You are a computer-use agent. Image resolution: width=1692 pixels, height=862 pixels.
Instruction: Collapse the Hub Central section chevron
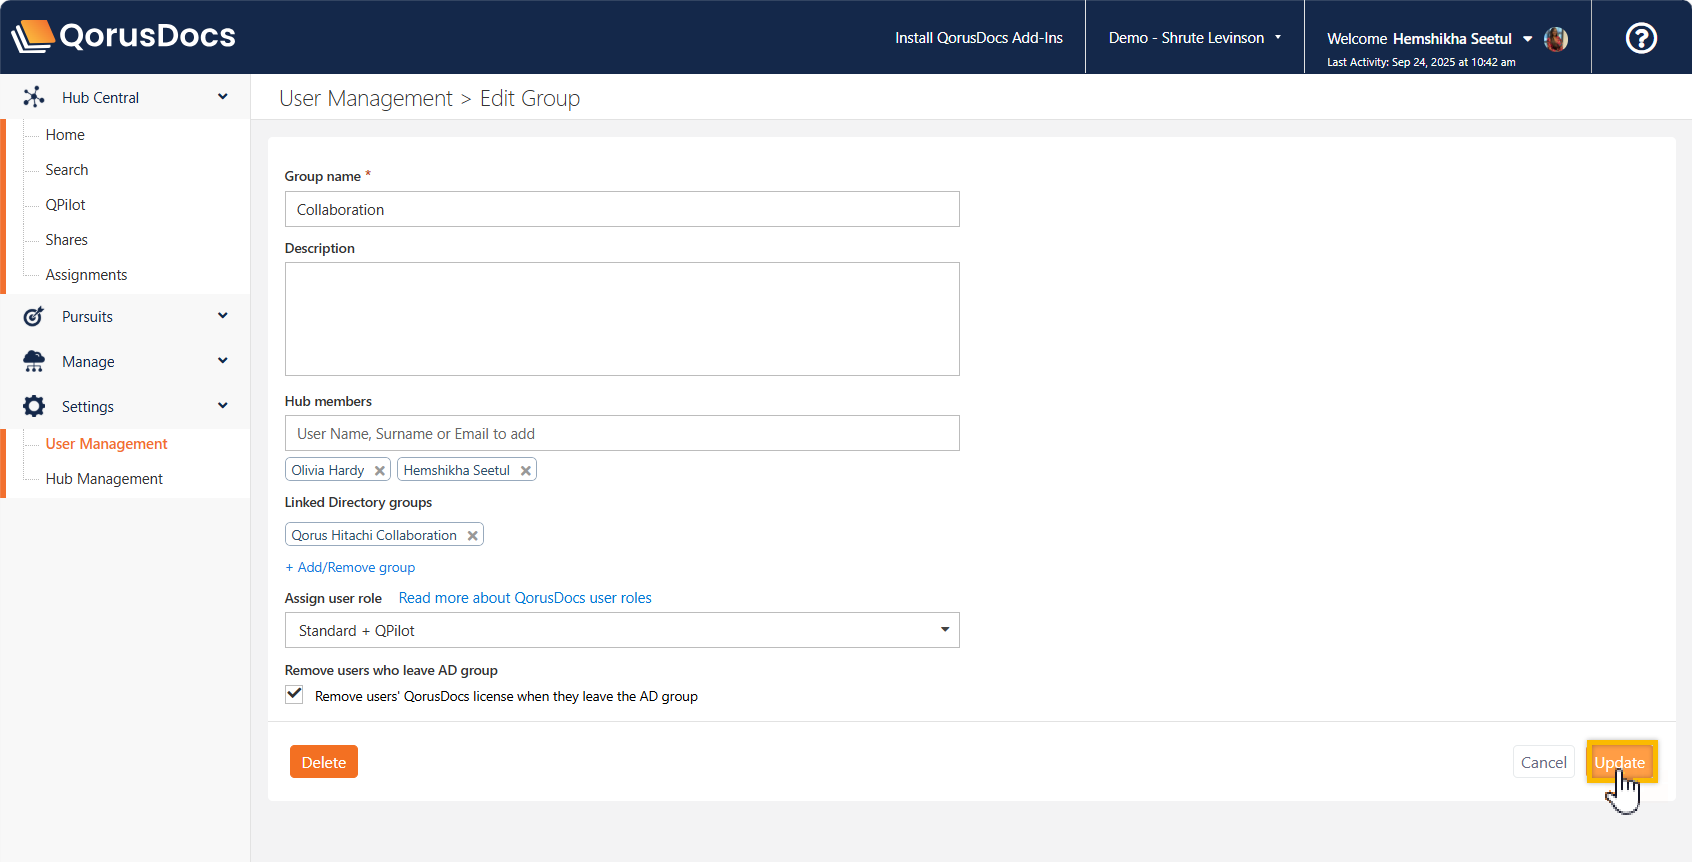click(x=223, y=97)
